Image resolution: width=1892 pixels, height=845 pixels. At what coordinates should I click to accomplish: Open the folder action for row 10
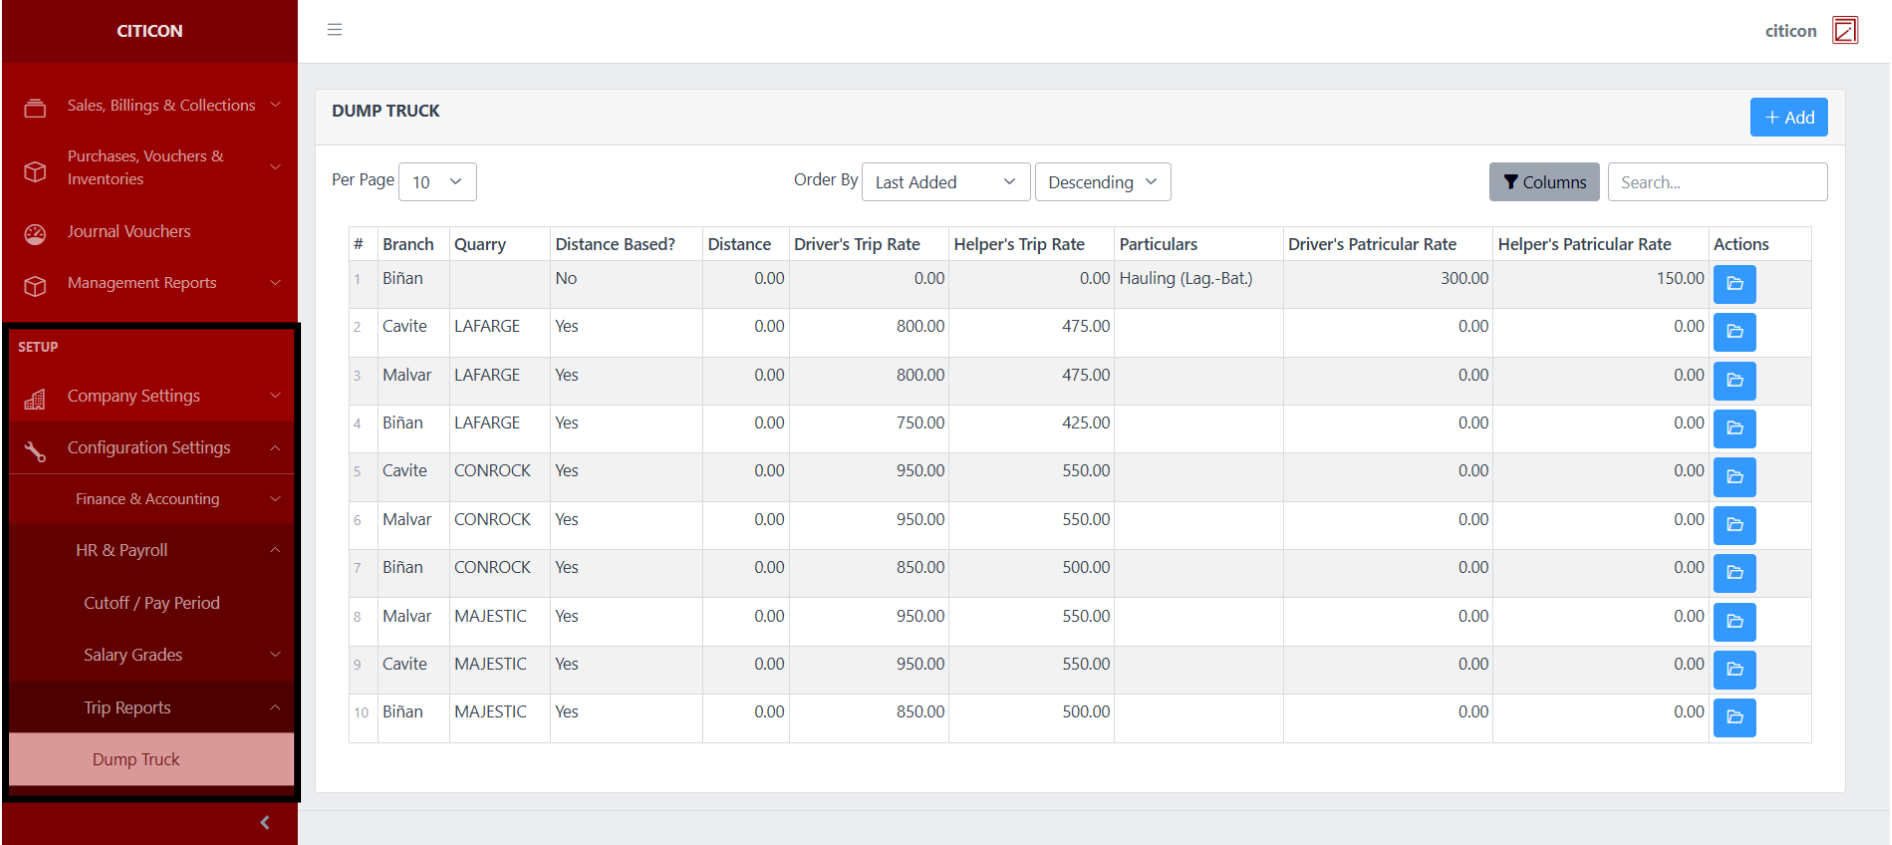coord(1734,717)
